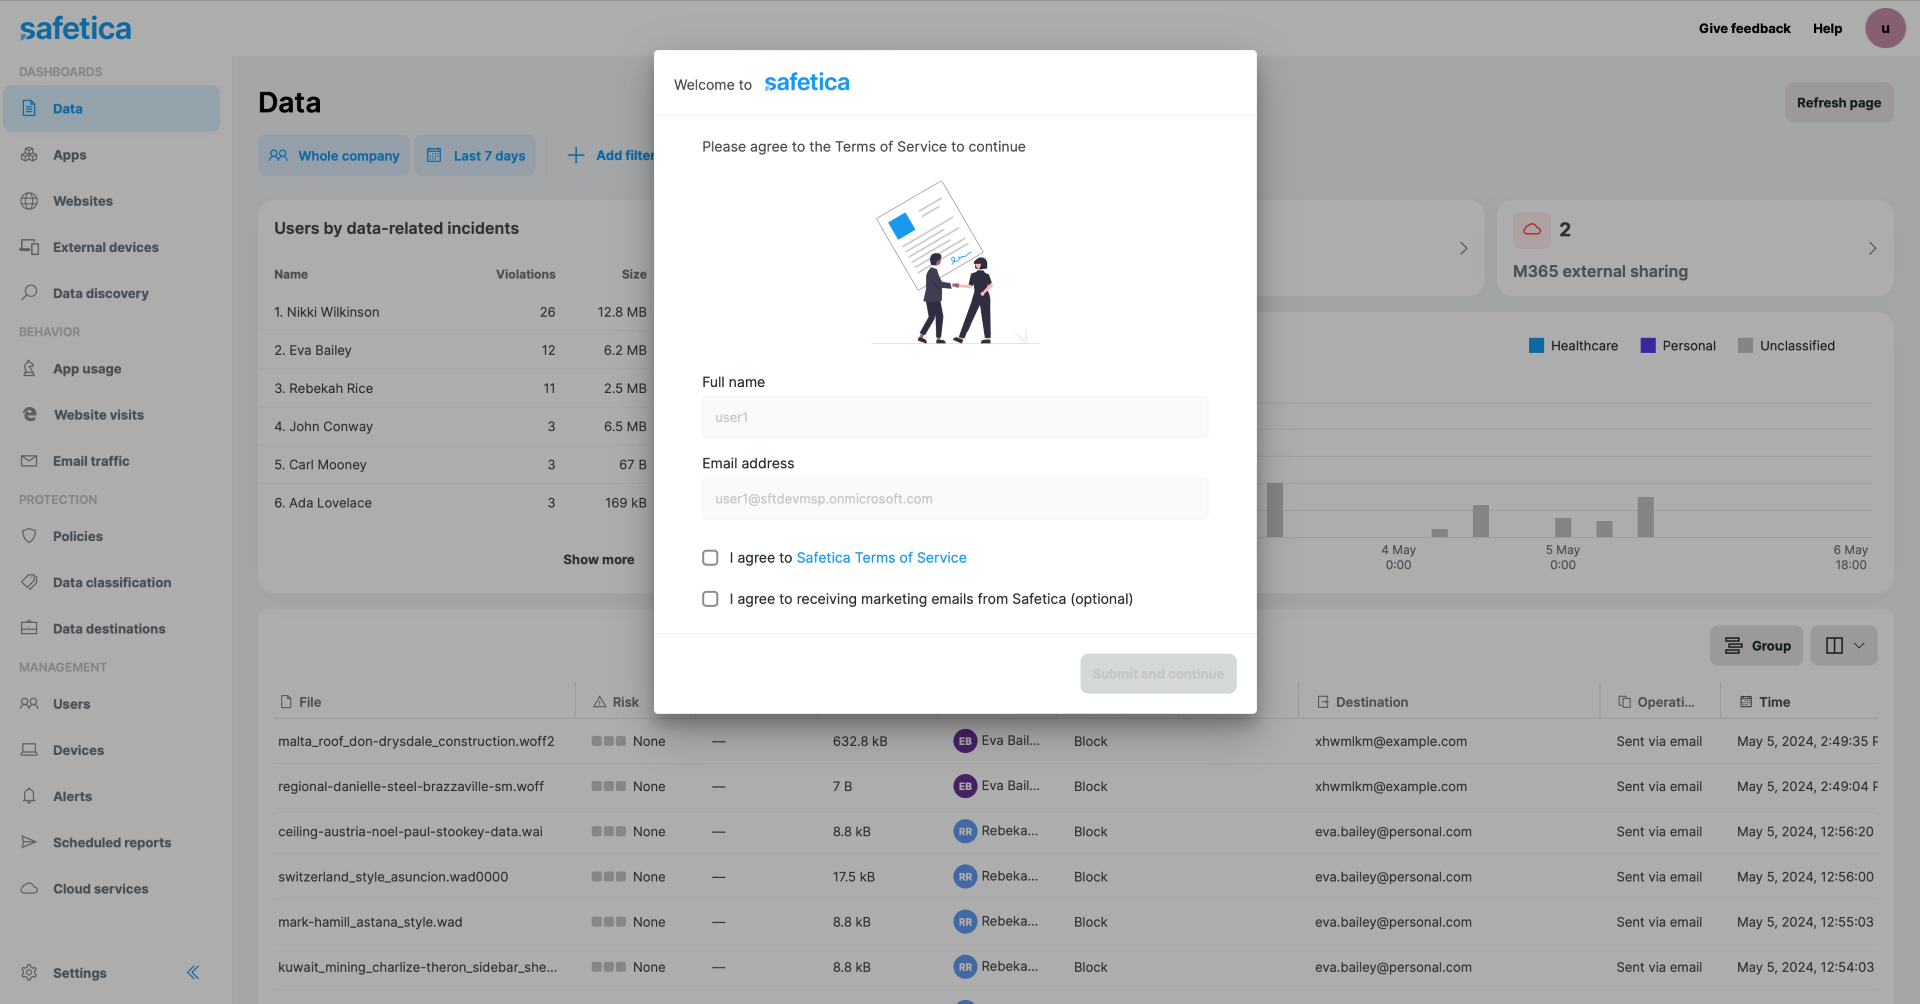Image resolution: width=1920 pixels, height=1004 pixels.
Task: Open the Data dashboard icon in sidebar
Action: click(29, 108)
